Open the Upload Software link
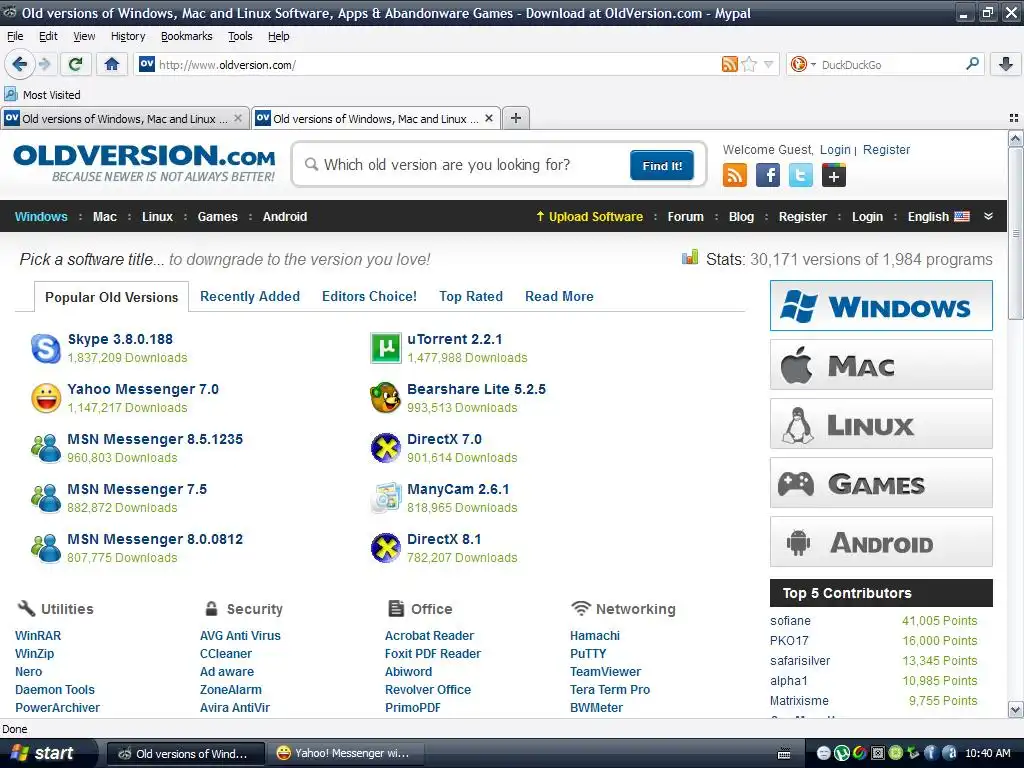Viewport: 1024px width, 768px height. (589, 216)
